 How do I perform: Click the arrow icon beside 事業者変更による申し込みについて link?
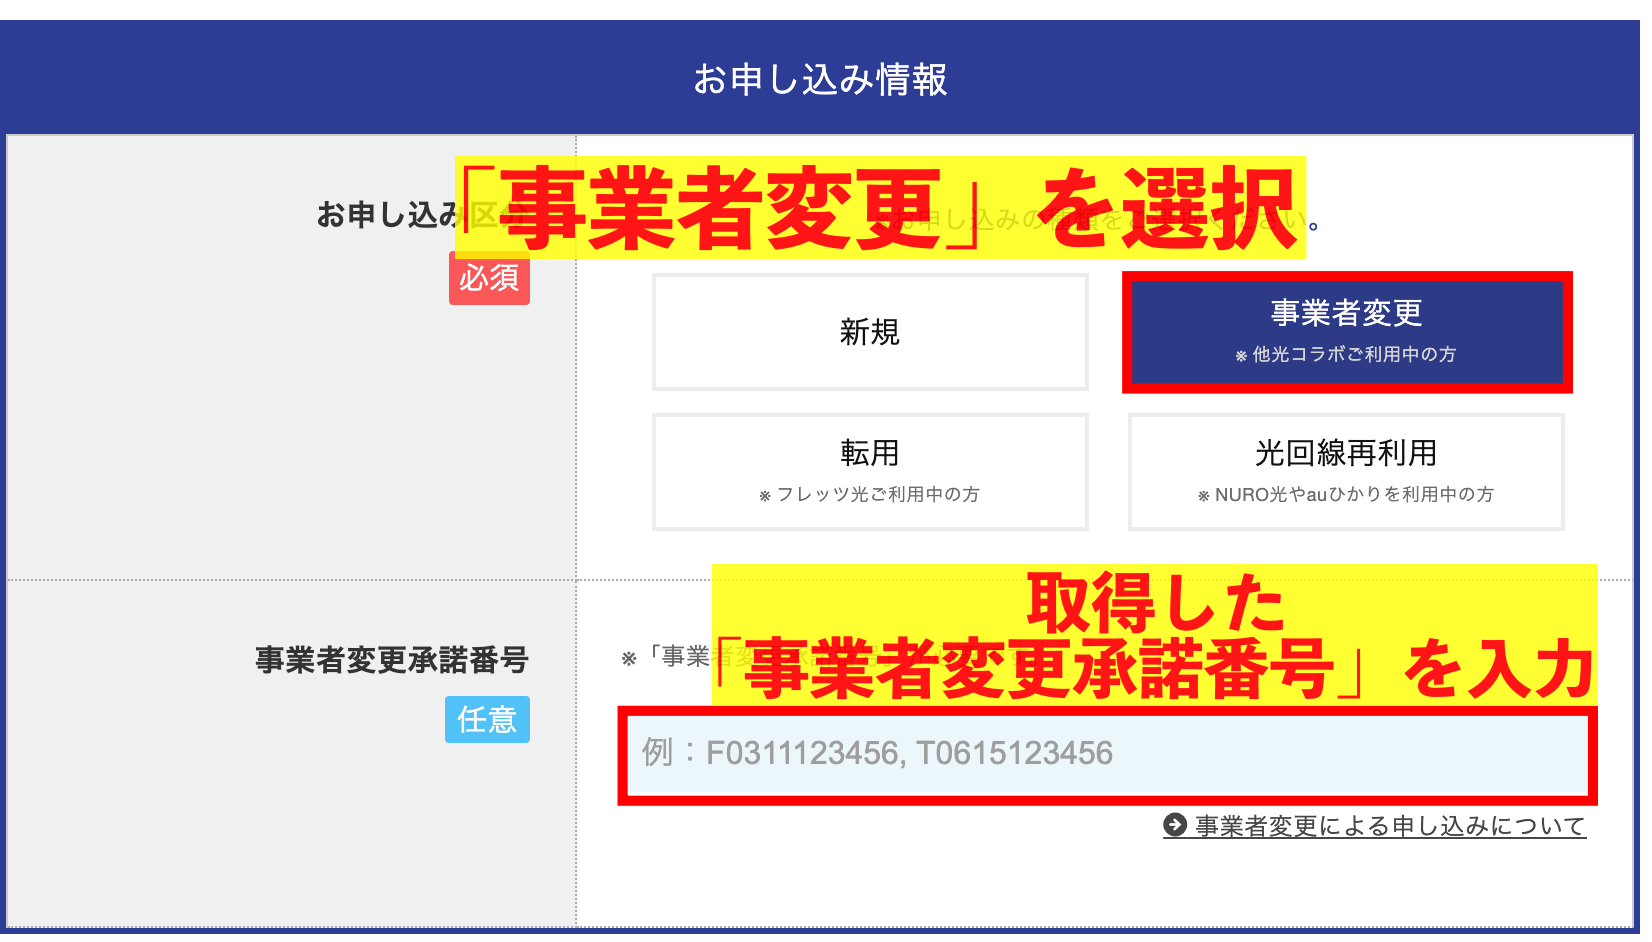point(1174,827)
